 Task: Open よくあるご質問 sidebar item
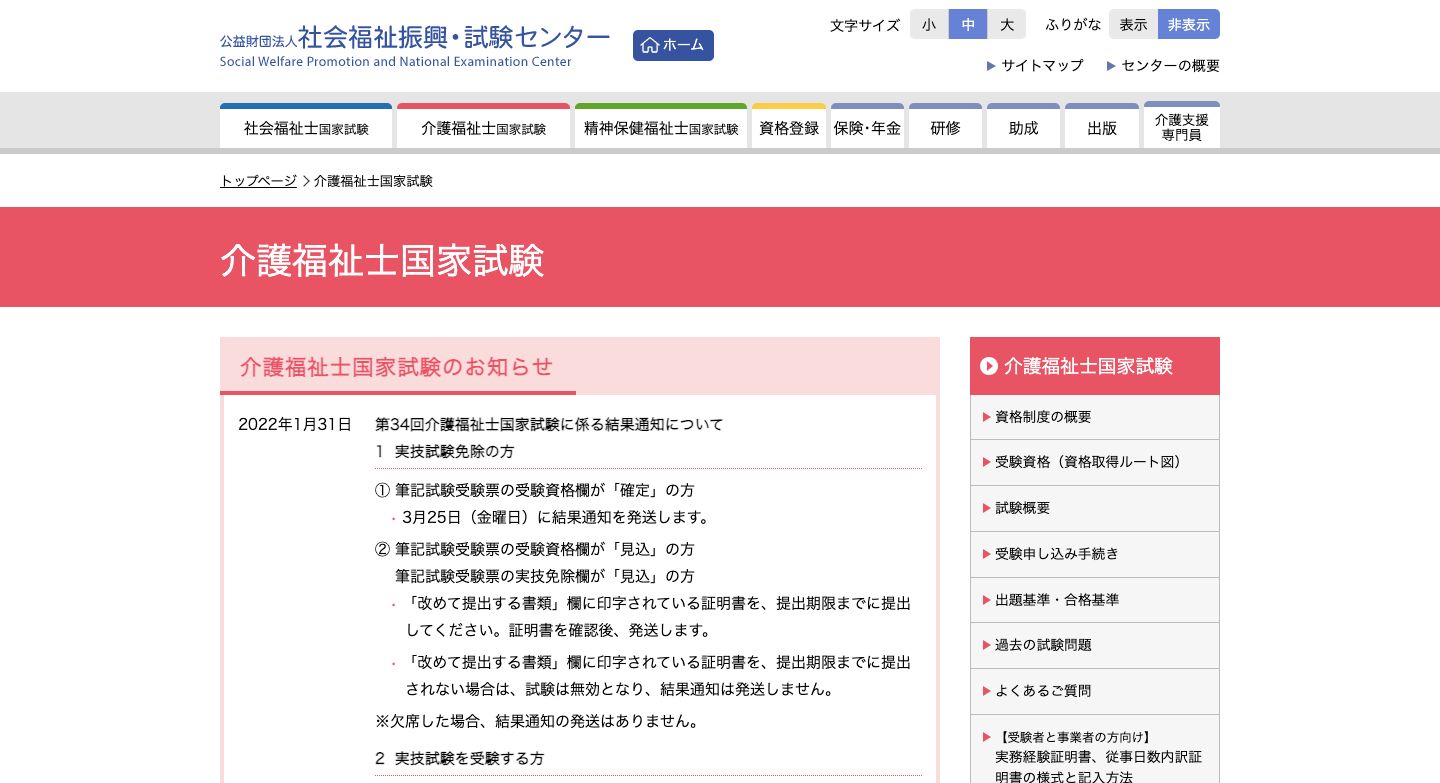pos(1095,691)
